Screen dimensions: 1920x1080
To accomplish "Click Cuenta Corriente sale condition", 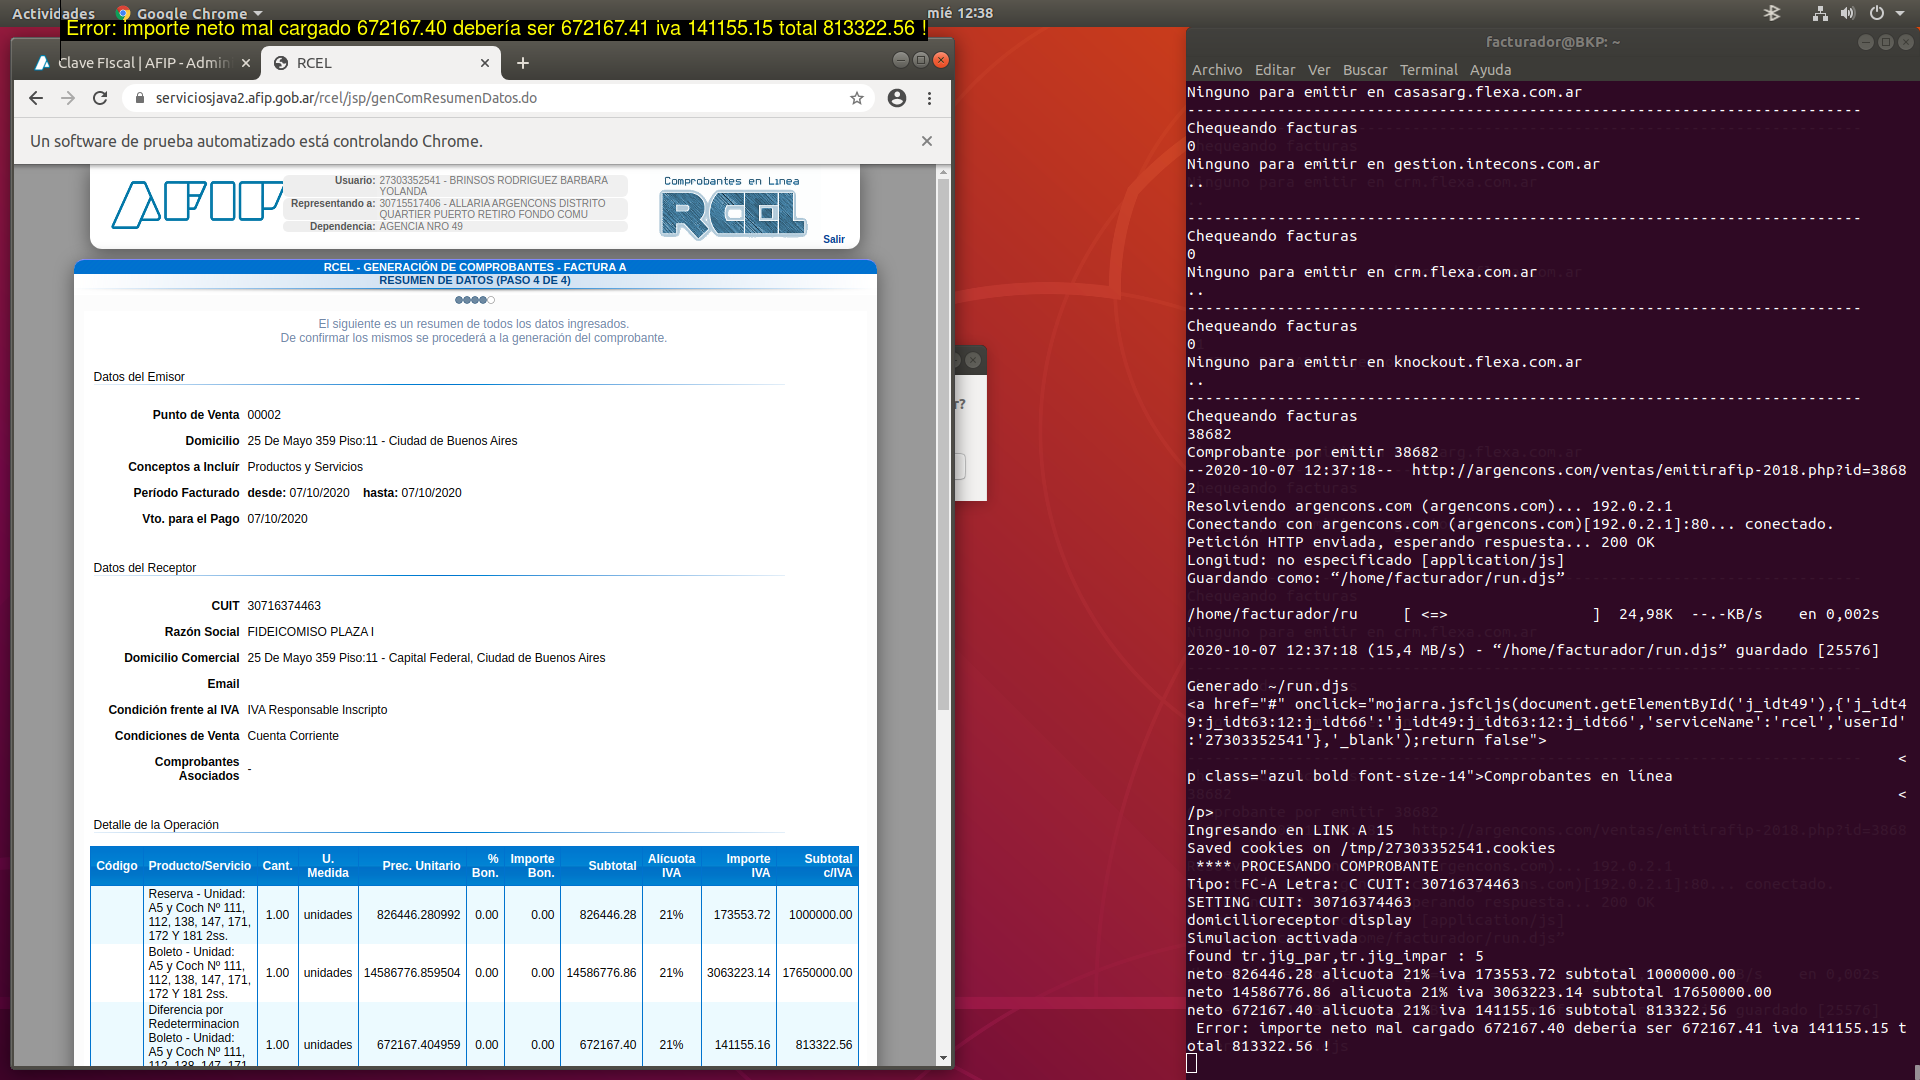I will [293, 736].
